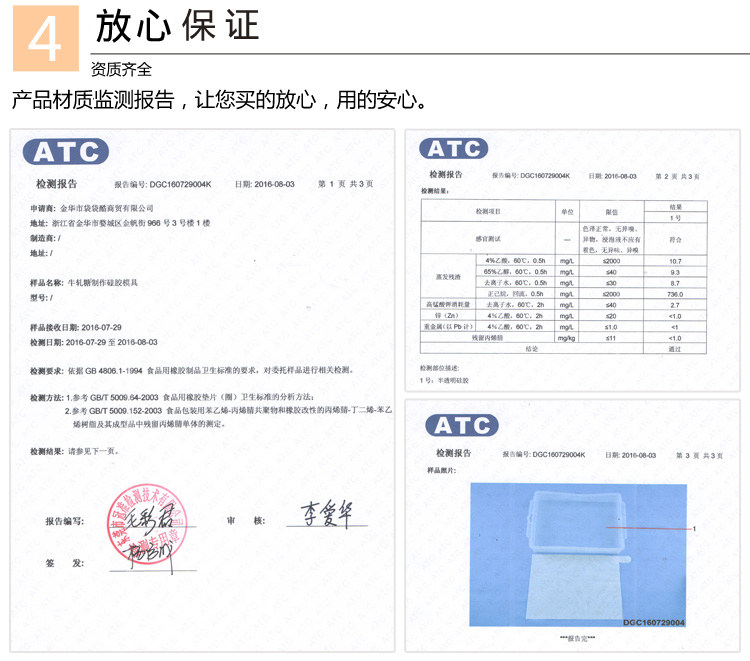Click the 检测项目 table header
The height and width of the screenshot is (661, 750).
[488, 211]
